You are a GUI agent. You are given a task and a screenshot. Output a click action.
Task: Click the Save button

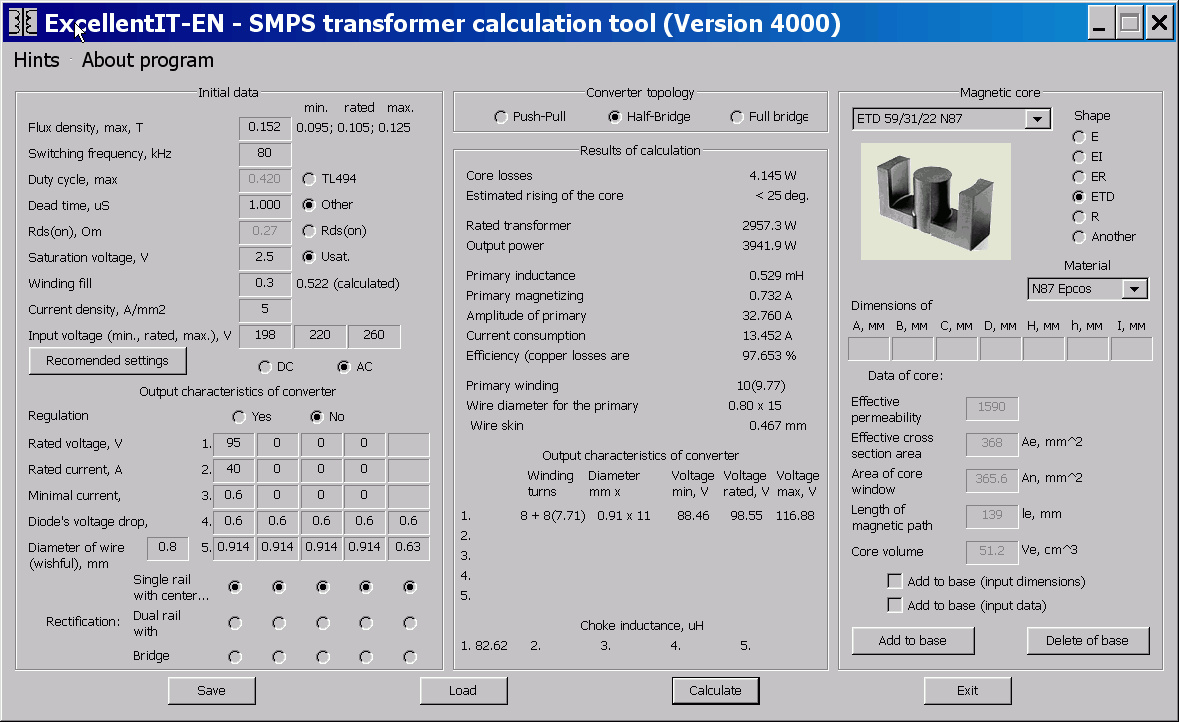[x=211, y=690]
